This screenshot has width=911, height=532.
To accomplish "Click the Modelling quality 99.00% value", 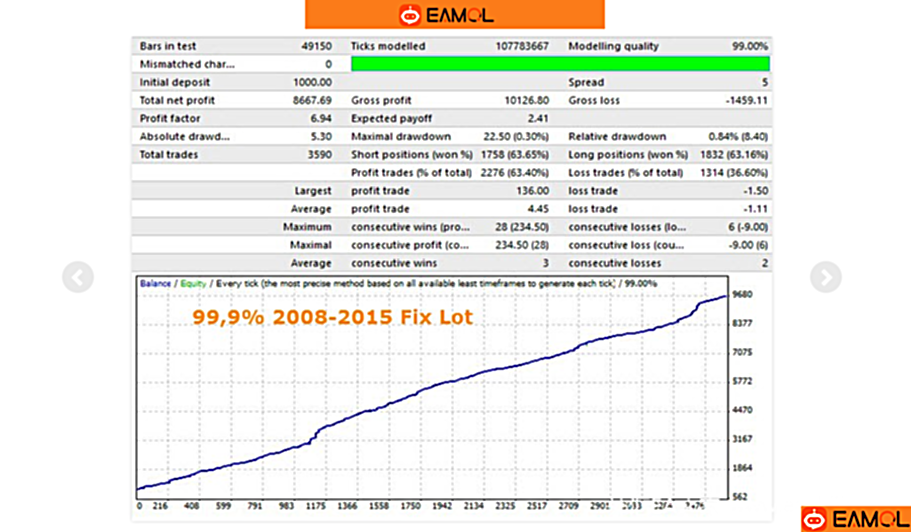I will (749, 46).
